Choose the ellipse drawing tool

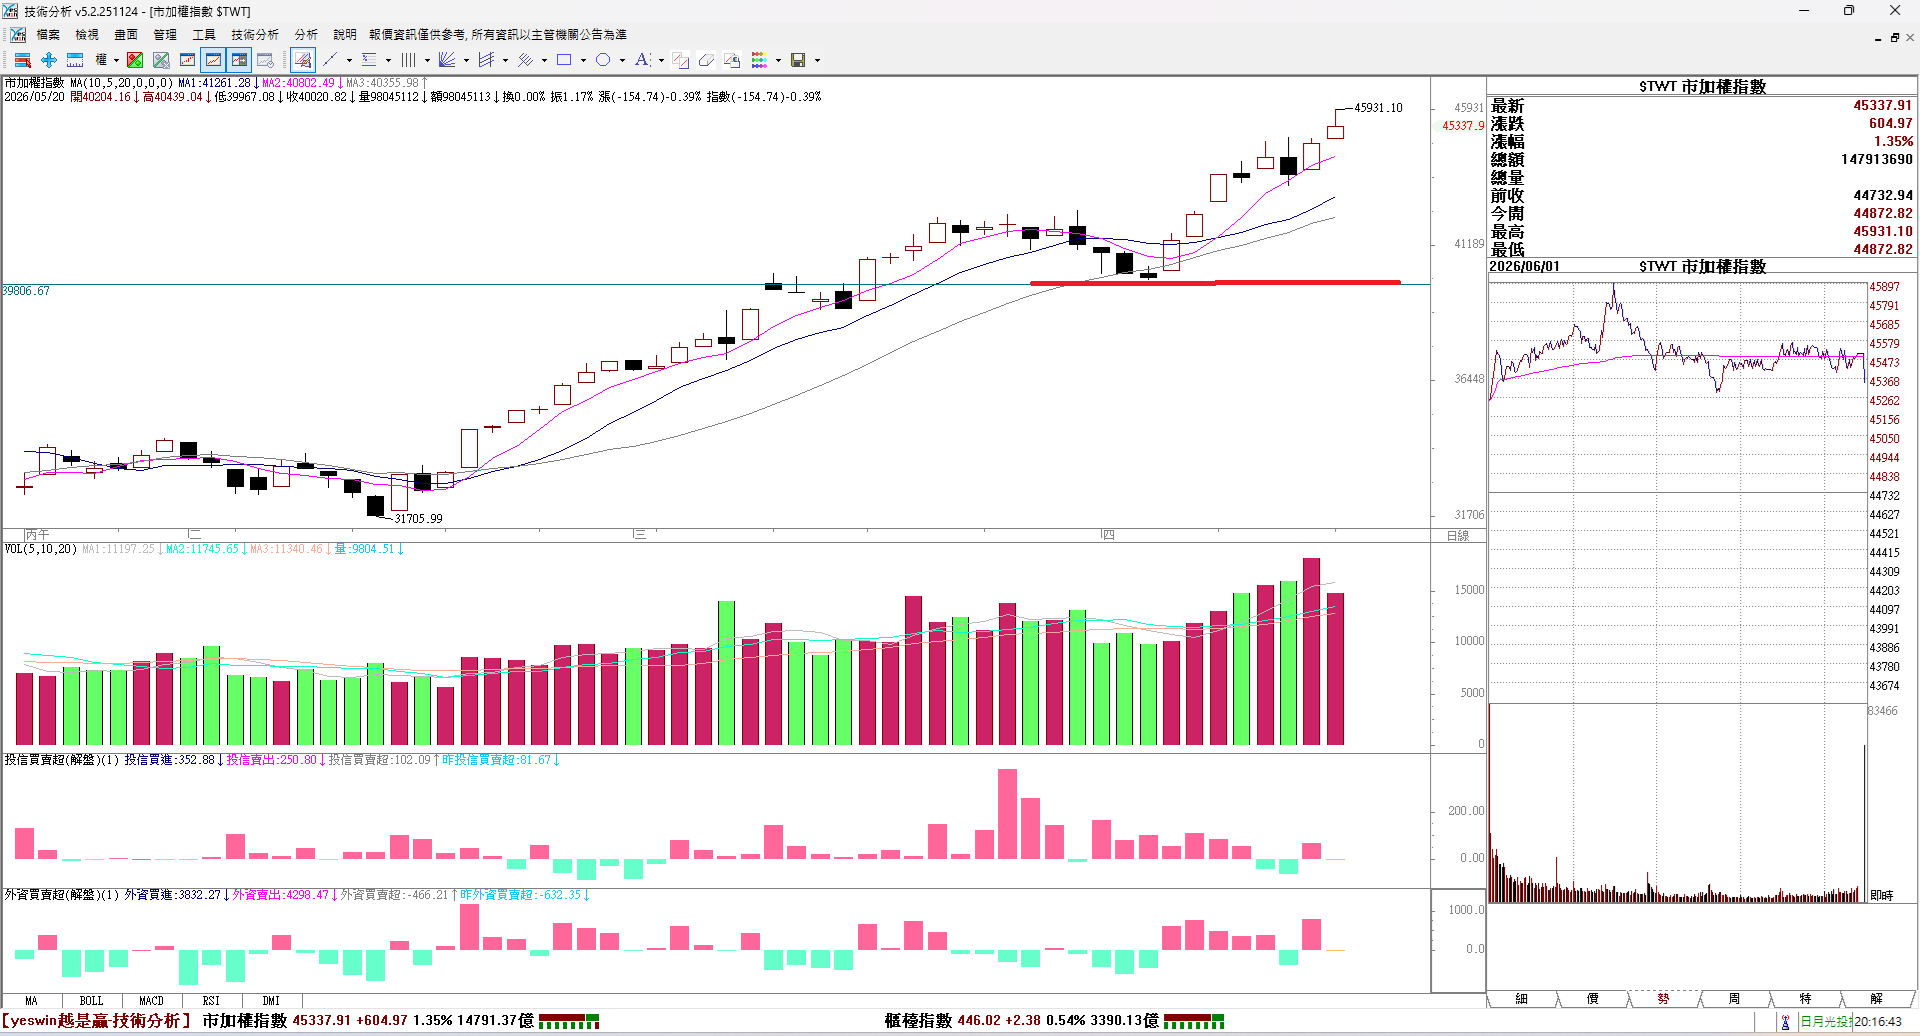click(603, 60)
